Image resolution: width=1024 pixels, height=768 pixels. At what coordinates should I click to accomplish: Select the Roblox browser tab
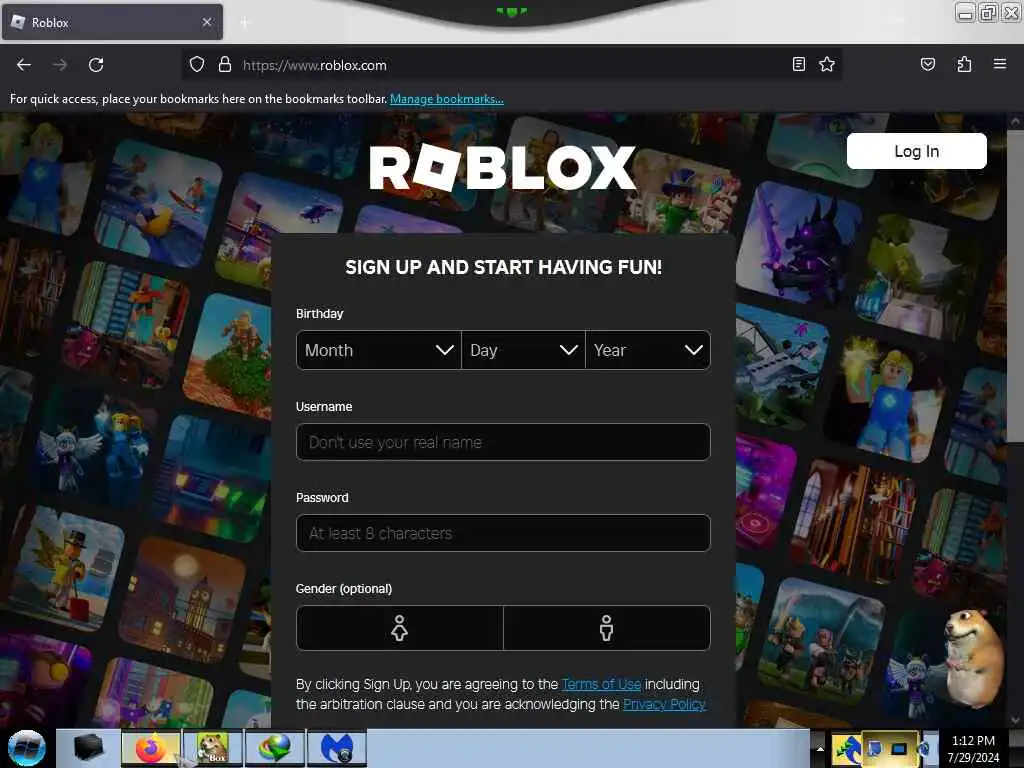[x=112, y=22]
